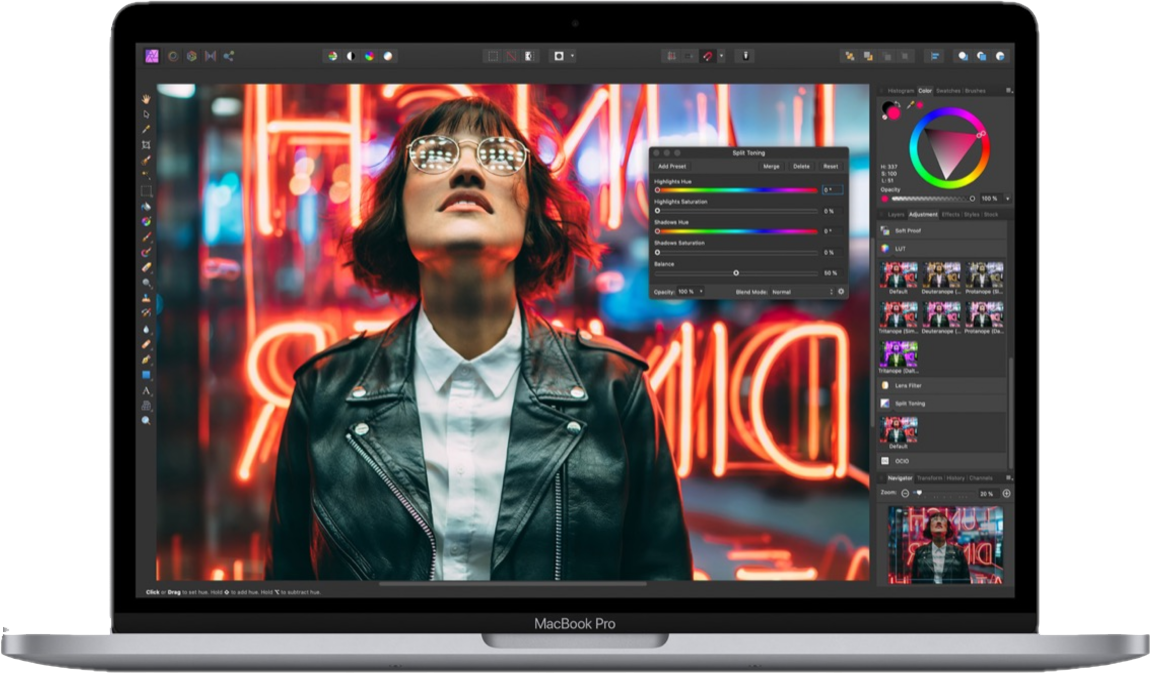The width and height of the screenshot is (1150, 673).
Task: Open the Blend Mode dropdown set to Normal
Action: pyautogui.click(x=800, y=291)
